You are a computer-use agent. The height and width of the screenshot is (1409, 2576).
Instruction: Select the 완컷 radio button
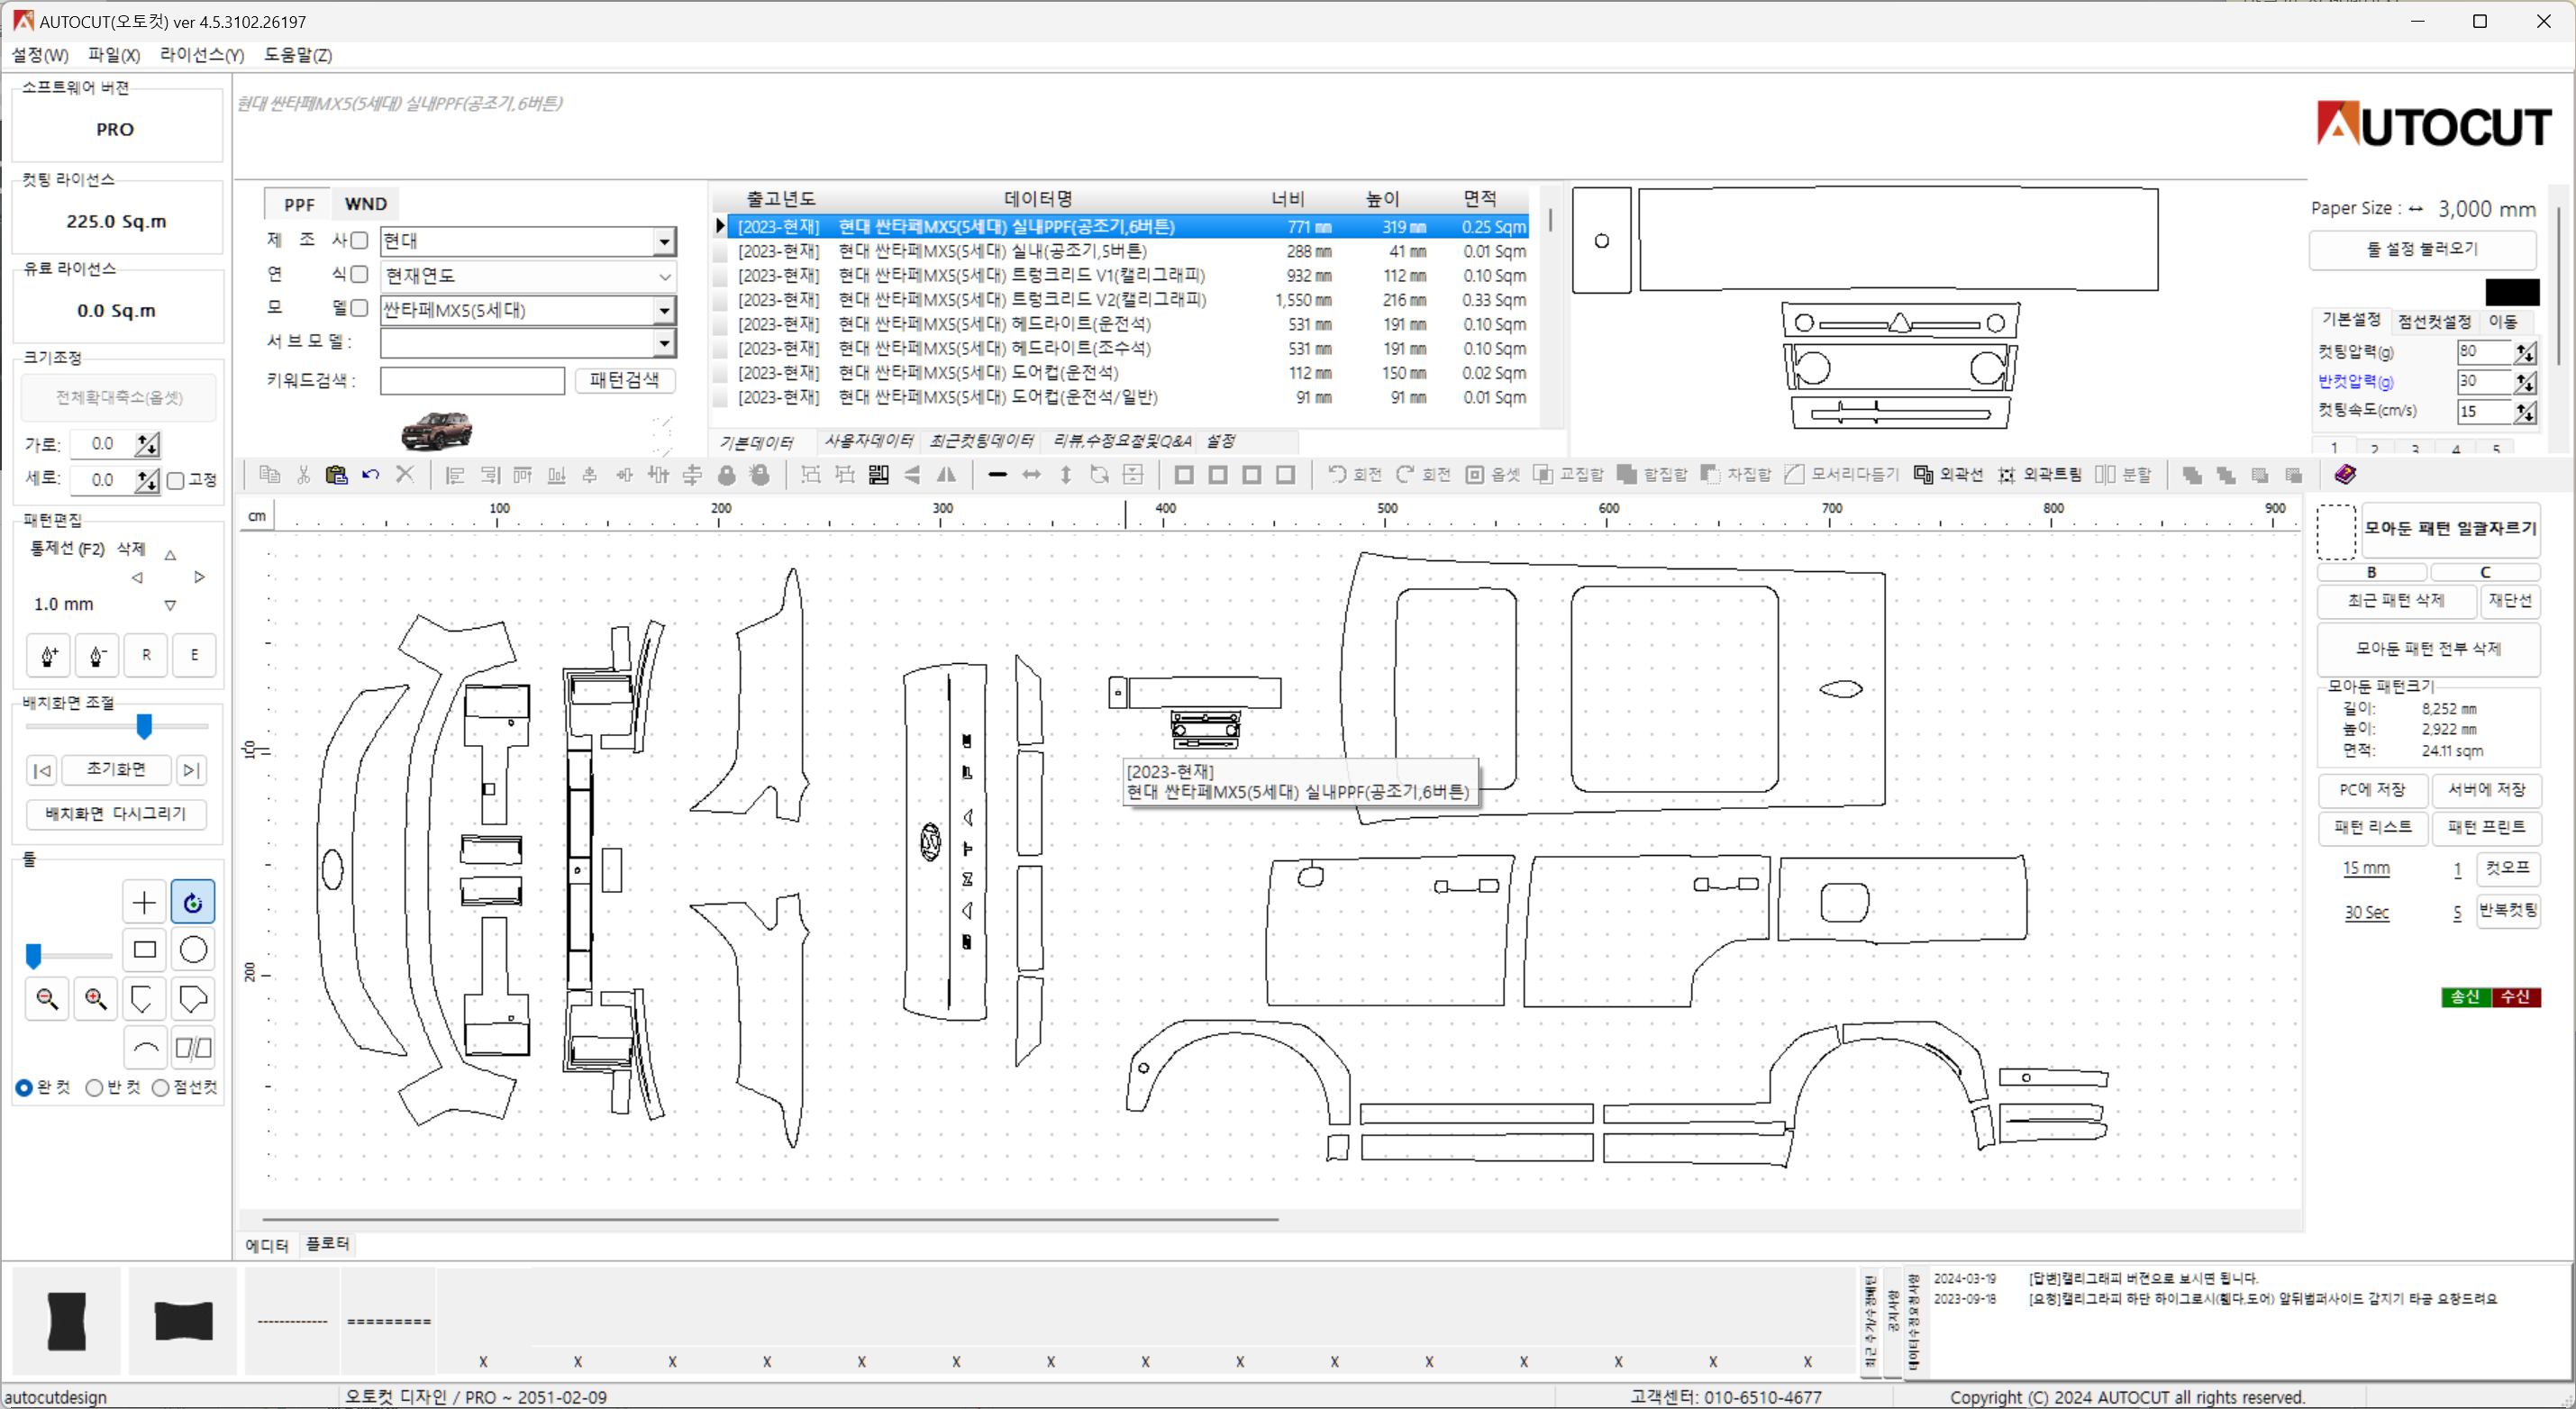pos(24,1088)
